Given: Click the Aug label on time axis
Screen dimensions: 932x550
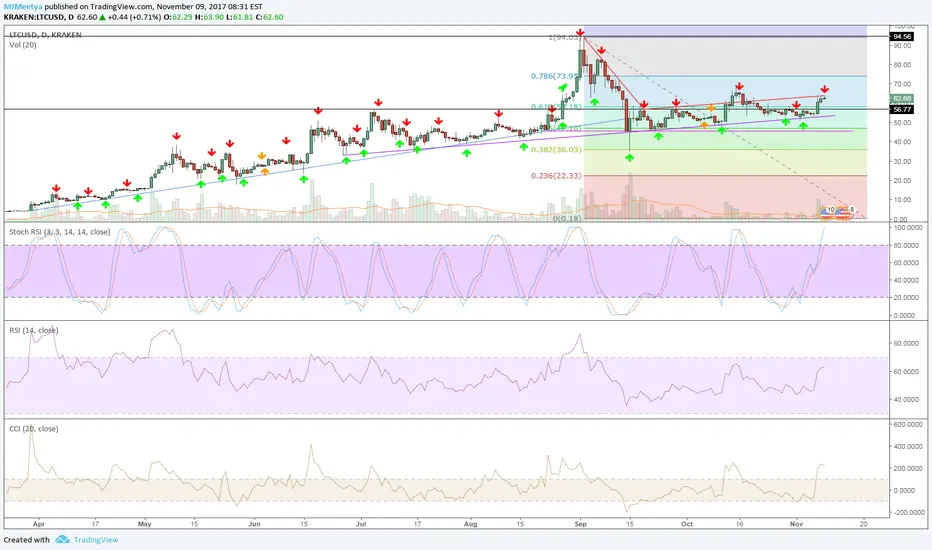Looking at the screenshot, I should tap(470, 524).
